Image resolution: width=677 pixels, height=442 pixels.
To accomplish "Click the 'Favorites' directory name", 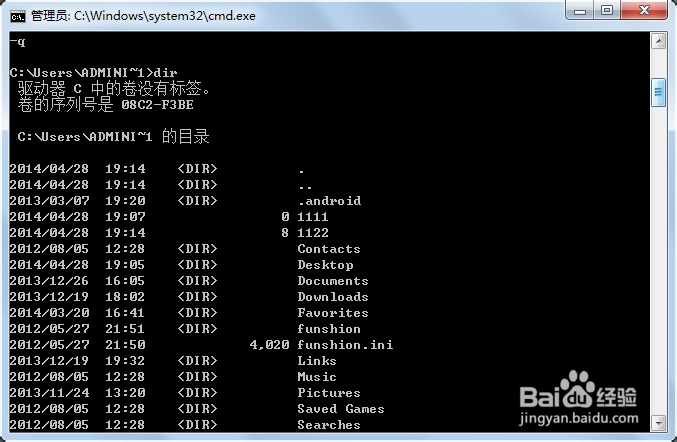I will tap(333, 313).
